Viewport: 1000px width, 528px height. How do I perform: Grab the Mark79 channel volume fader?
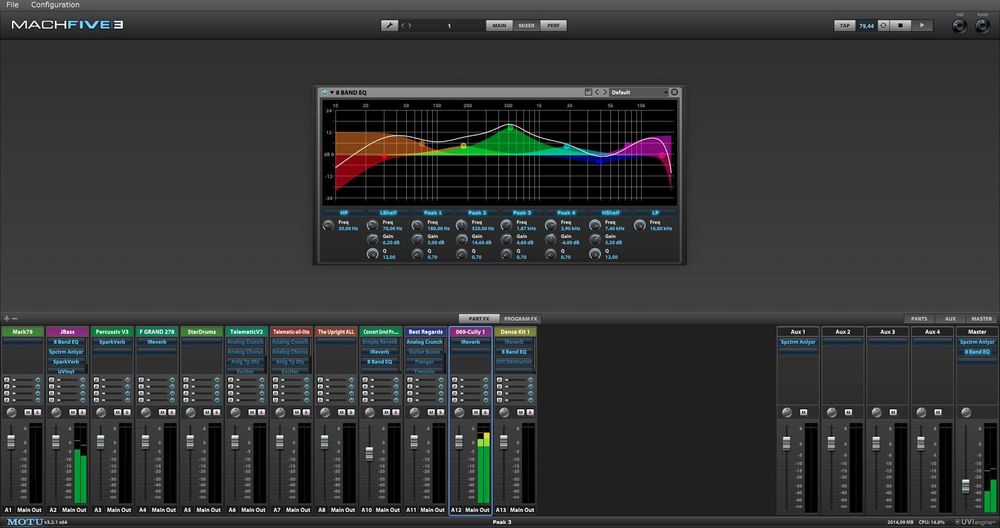click(11, 441)
